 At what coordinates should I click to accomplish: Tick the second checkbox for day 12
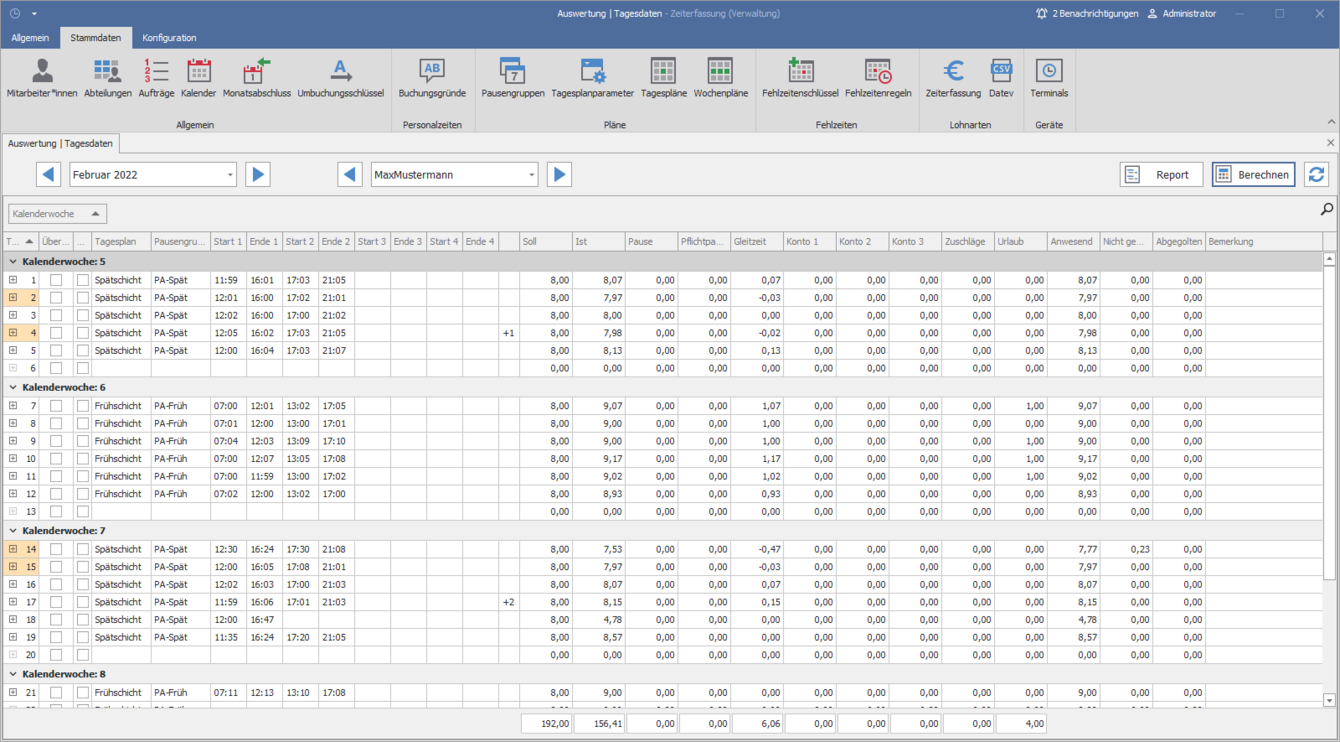83,494
